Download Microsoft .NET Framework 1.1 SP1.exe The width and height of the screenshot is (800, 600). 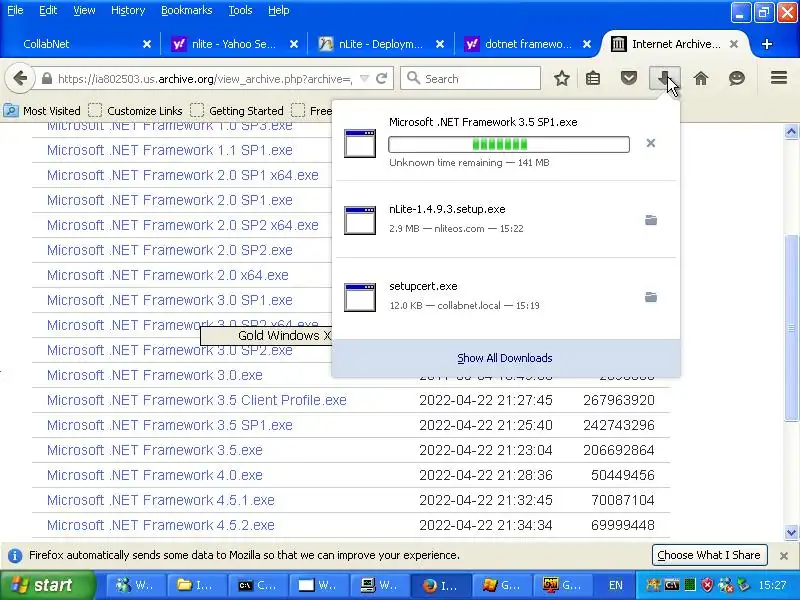[x=170, y=150]
